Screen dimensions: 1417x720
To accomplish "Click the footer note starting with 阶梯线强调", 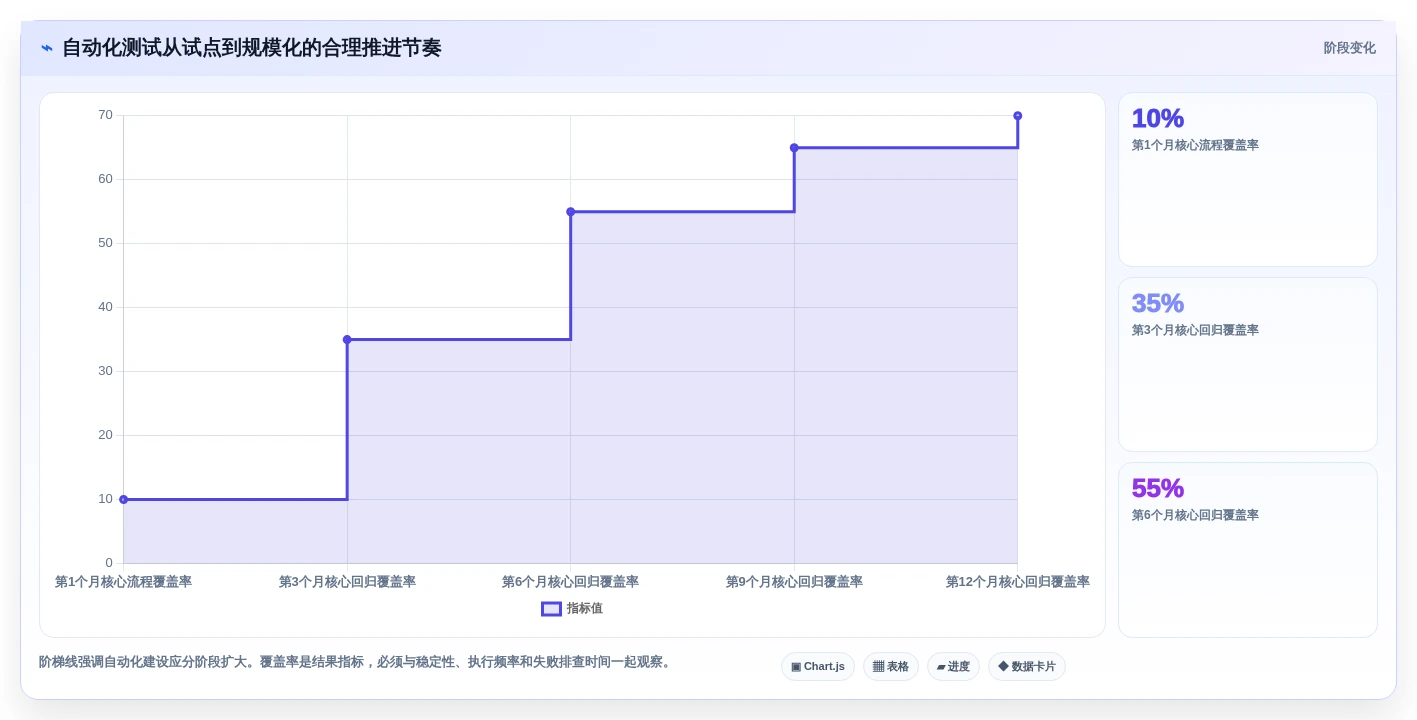I will [x=357, y=662].
